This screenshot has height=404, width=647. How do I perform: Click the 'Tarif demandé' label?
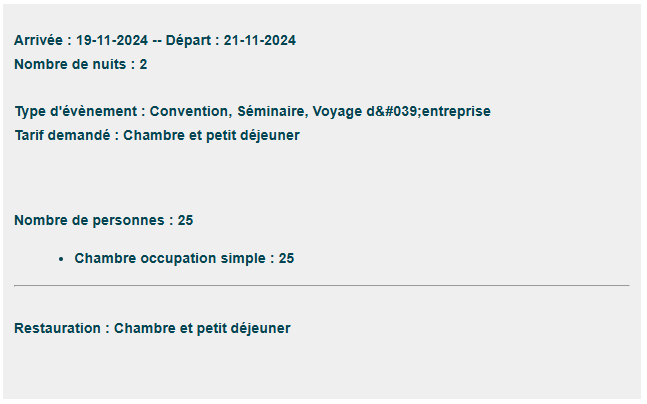62,135
